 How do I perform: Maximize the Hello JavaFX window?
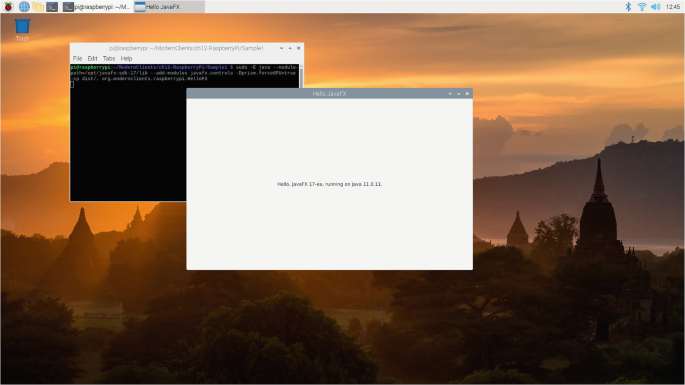point(458,94)
